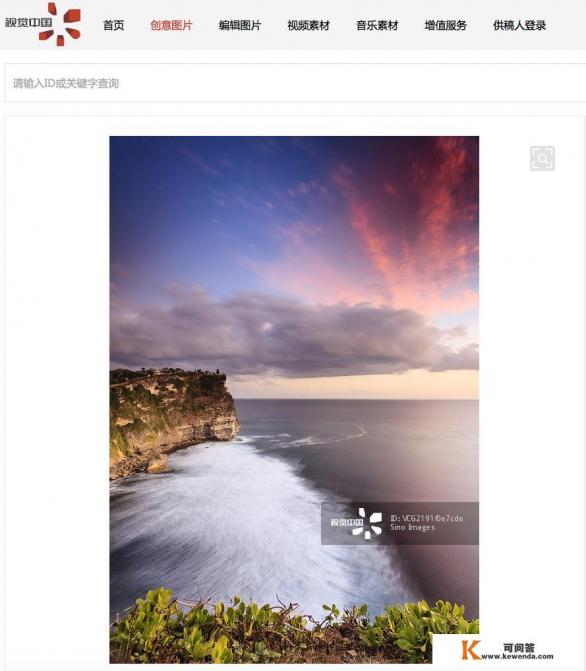
Task: Click the image ID VCG text watermark
Action: [426, 518]
